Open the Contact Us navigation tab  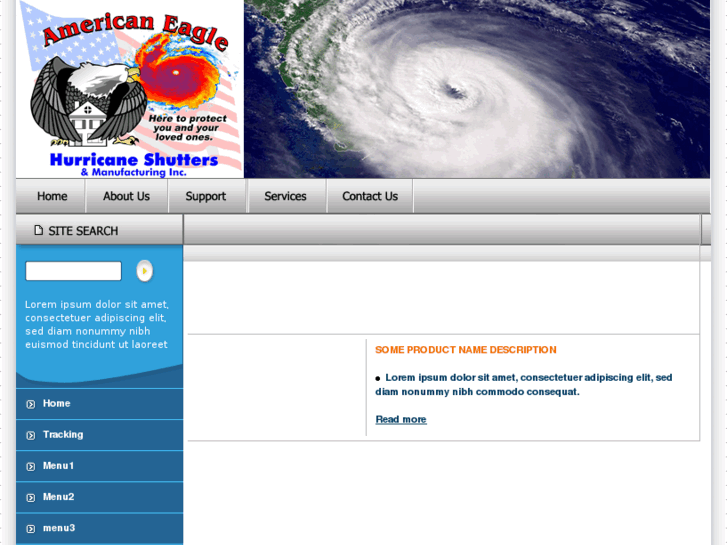point(370,196)
